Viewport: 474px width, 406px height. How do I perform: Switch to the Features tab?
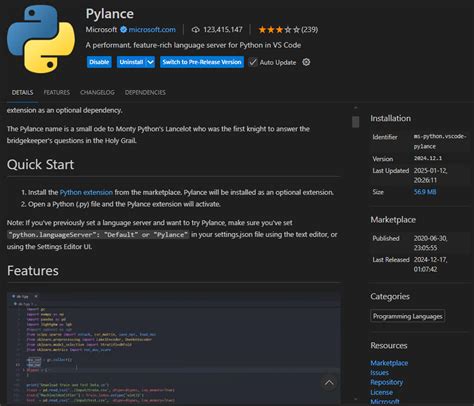(x=57, y=92)
